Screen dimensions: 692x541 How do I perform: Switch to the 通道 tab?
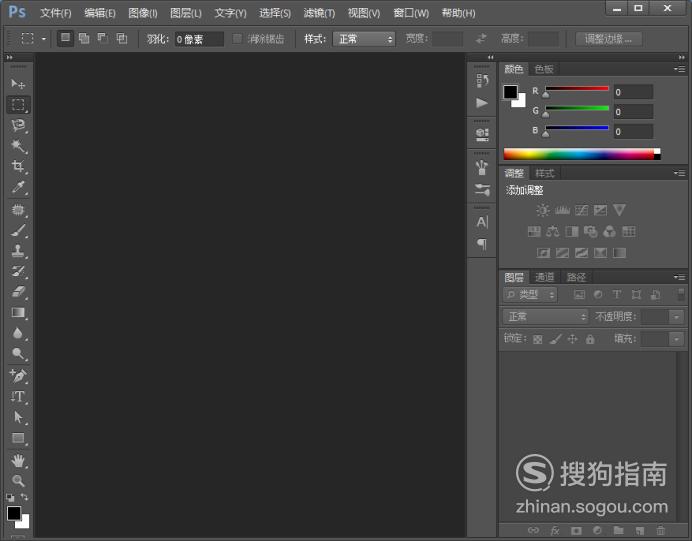click(545, 277)
